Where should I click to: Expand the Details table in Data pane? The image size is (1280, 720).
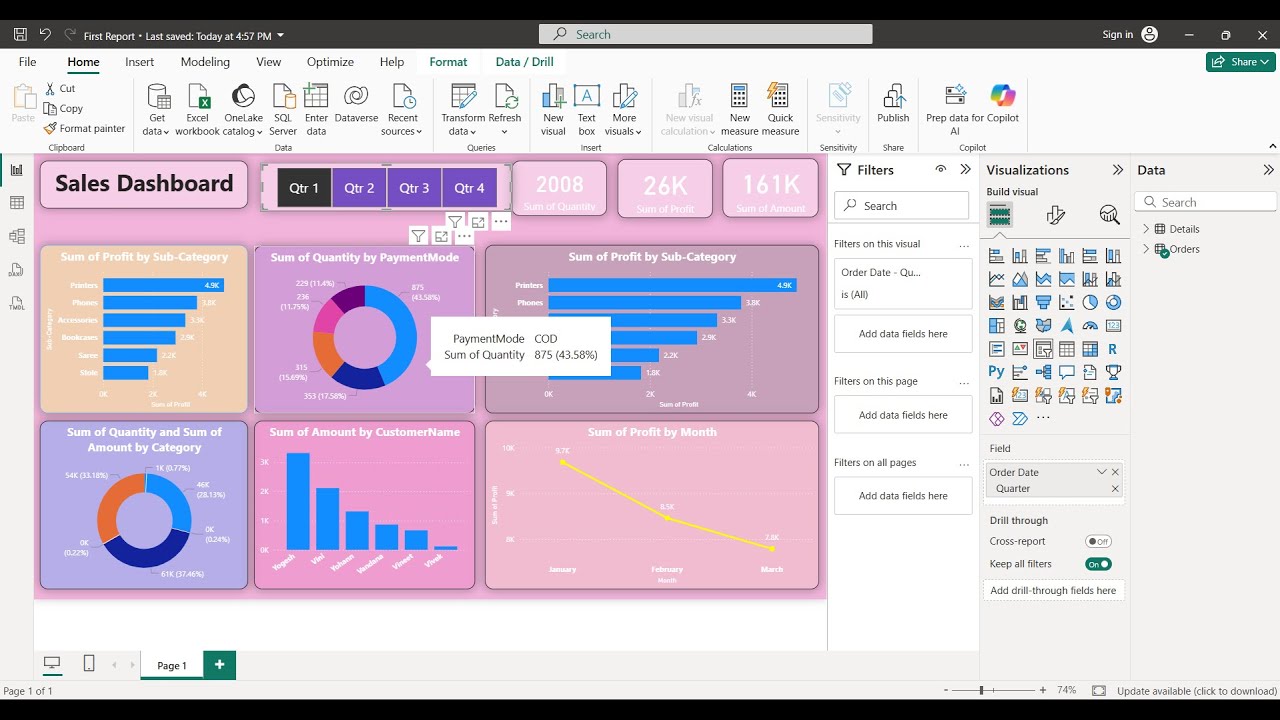[x=1146, y=229]
